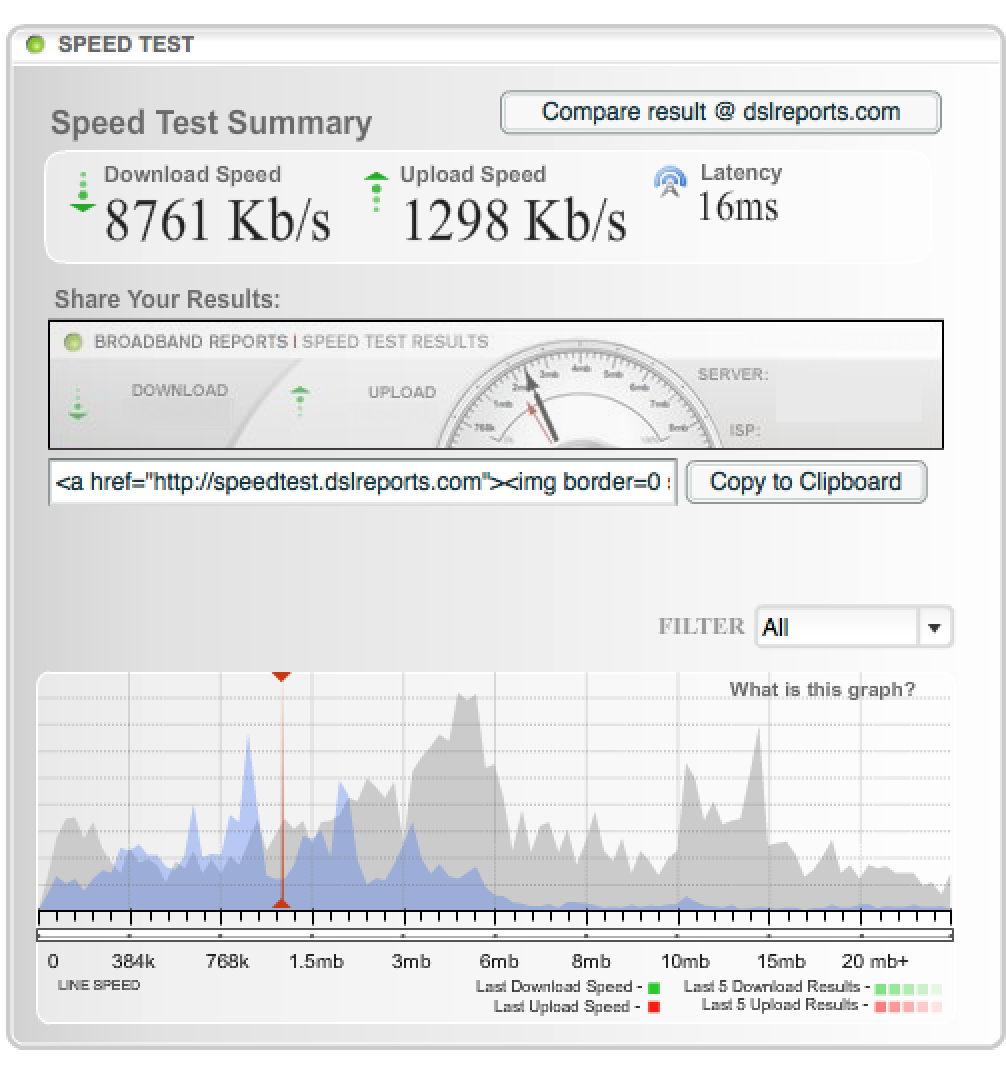Open the What is this graph? link
Image resolution: width=1006 pixels, height=1066 pixels.
click(x=822, y=690)
